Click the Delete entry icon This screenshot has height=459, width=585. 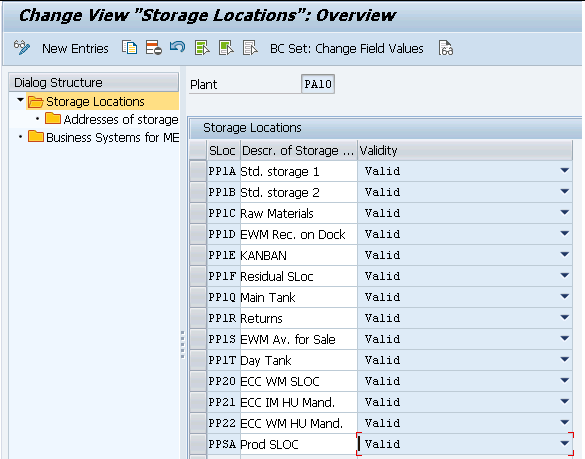(153, 48)
